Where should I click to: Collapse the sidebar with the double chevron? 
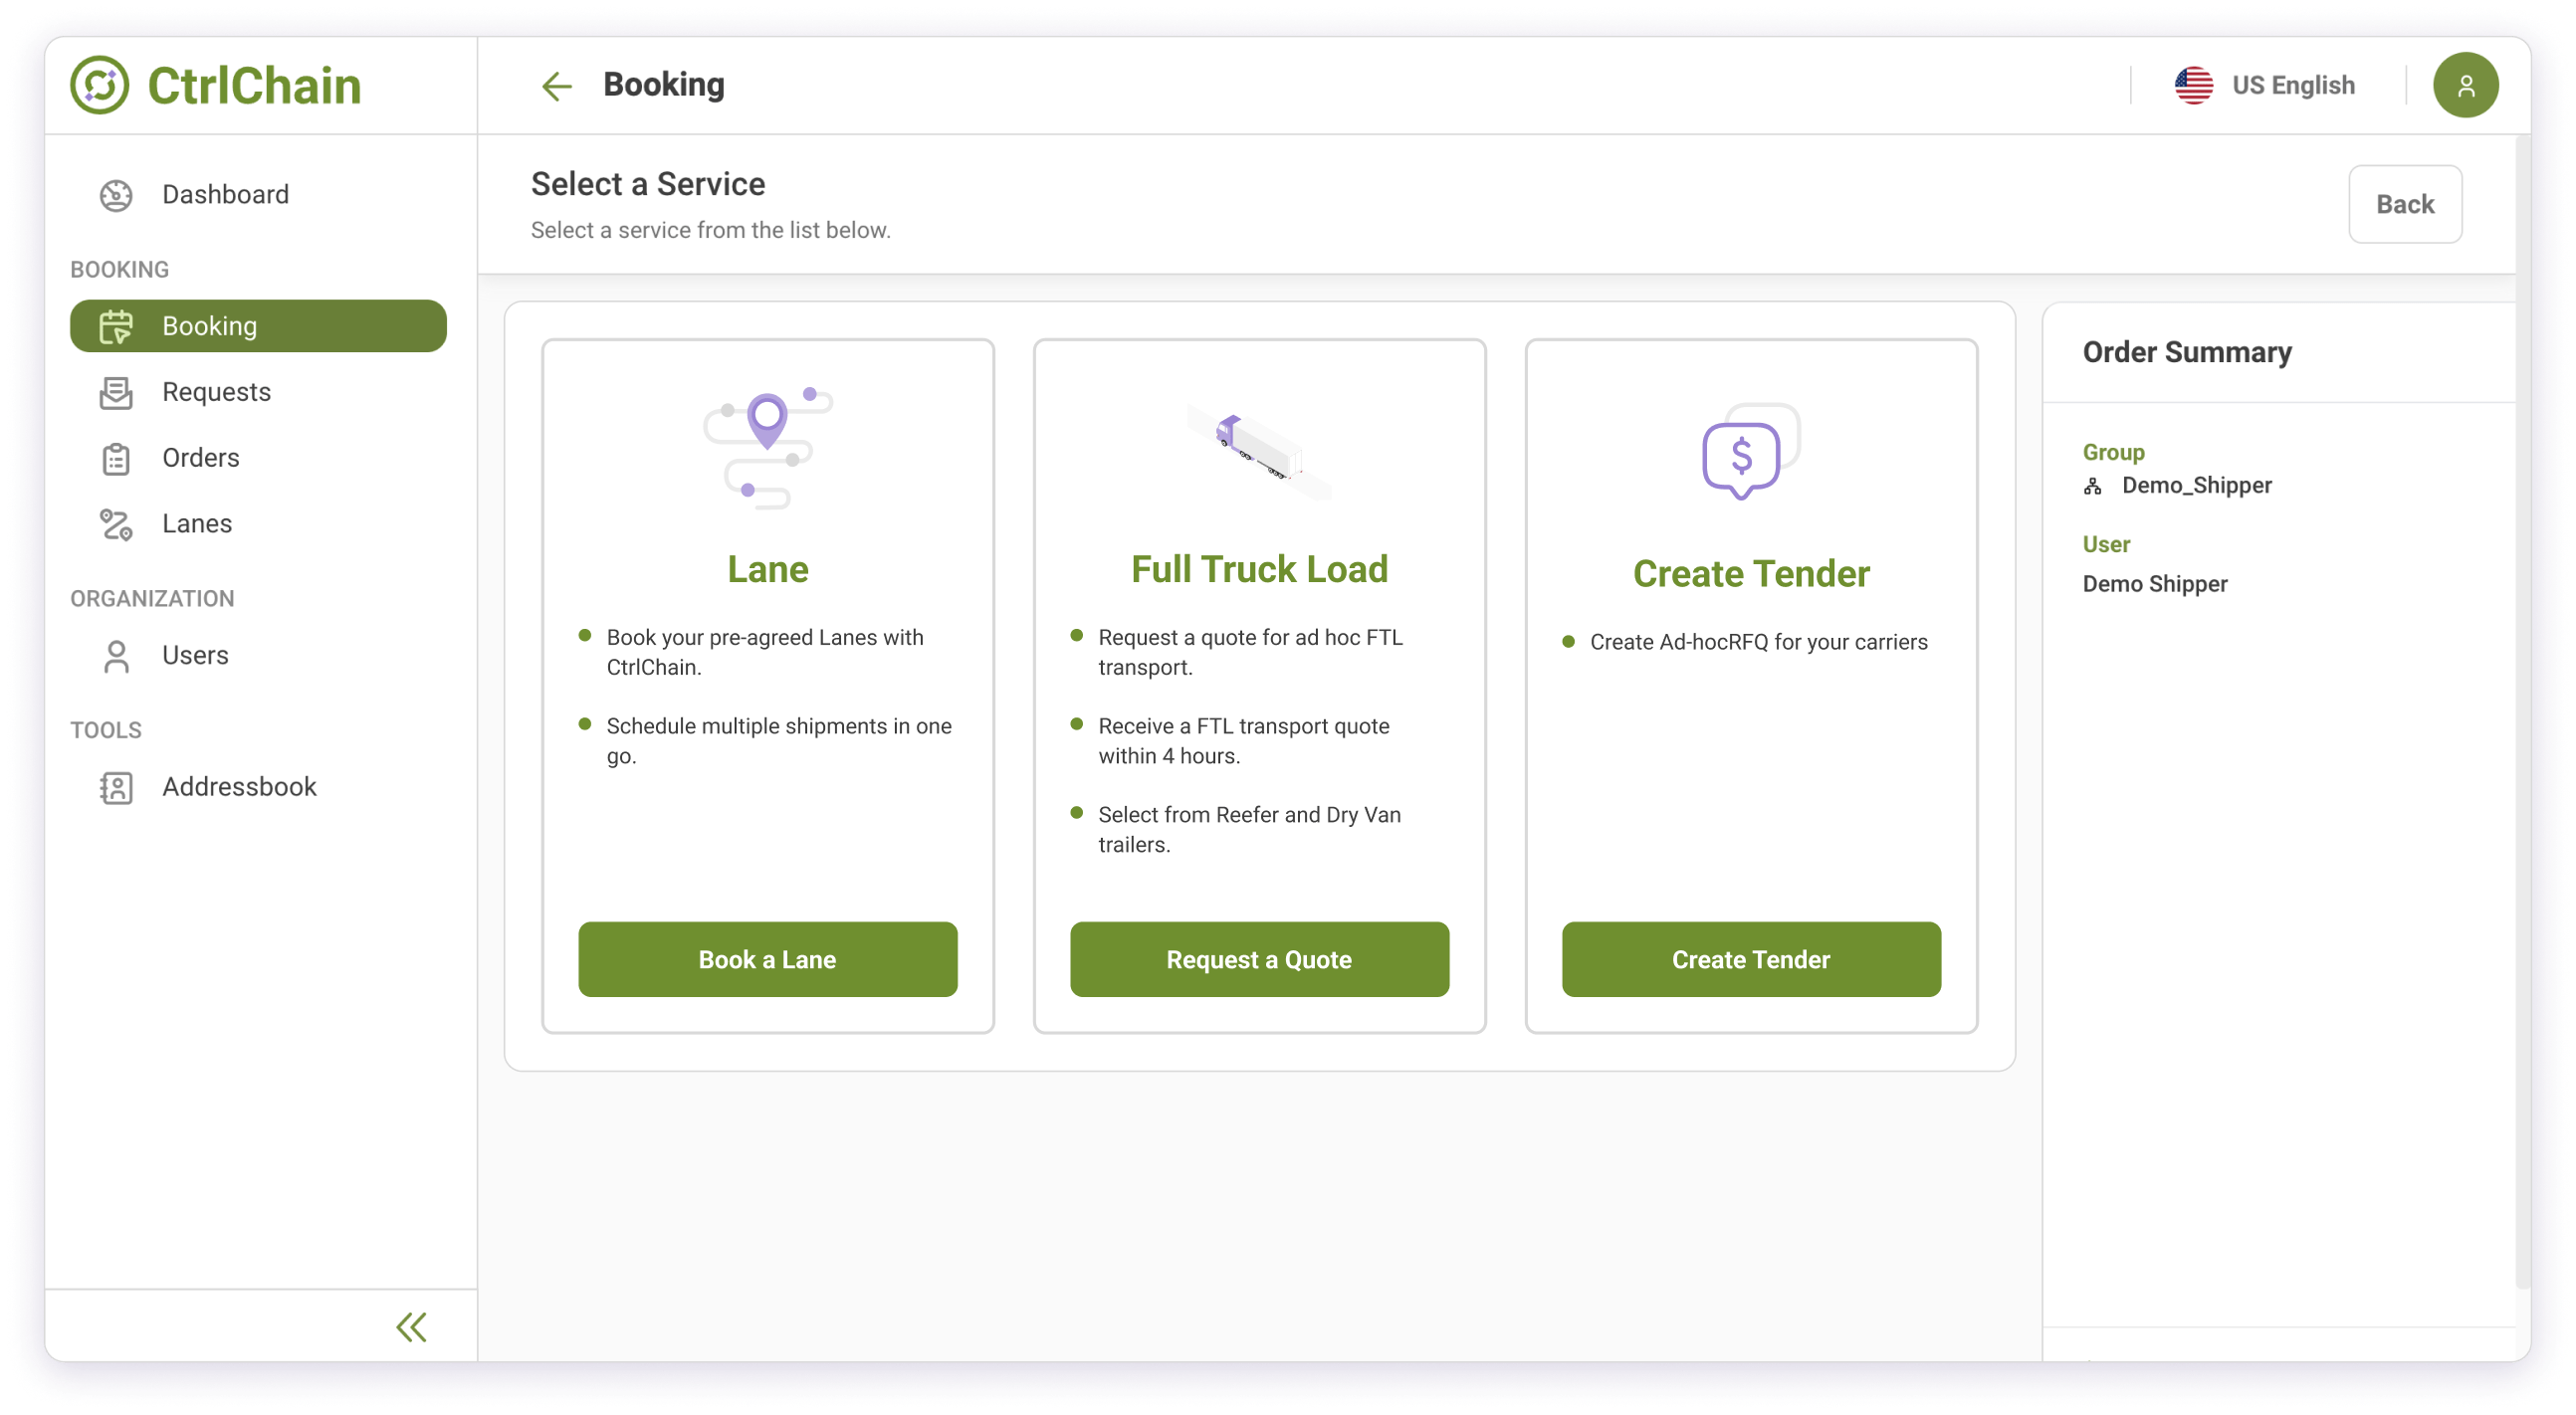411,1326
